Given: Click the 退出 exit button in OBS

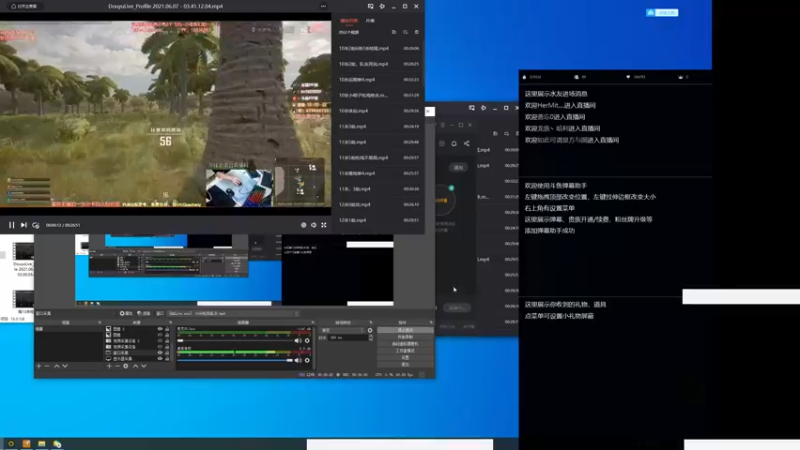Looking at the screenshot, I should [x=405, y=364].
